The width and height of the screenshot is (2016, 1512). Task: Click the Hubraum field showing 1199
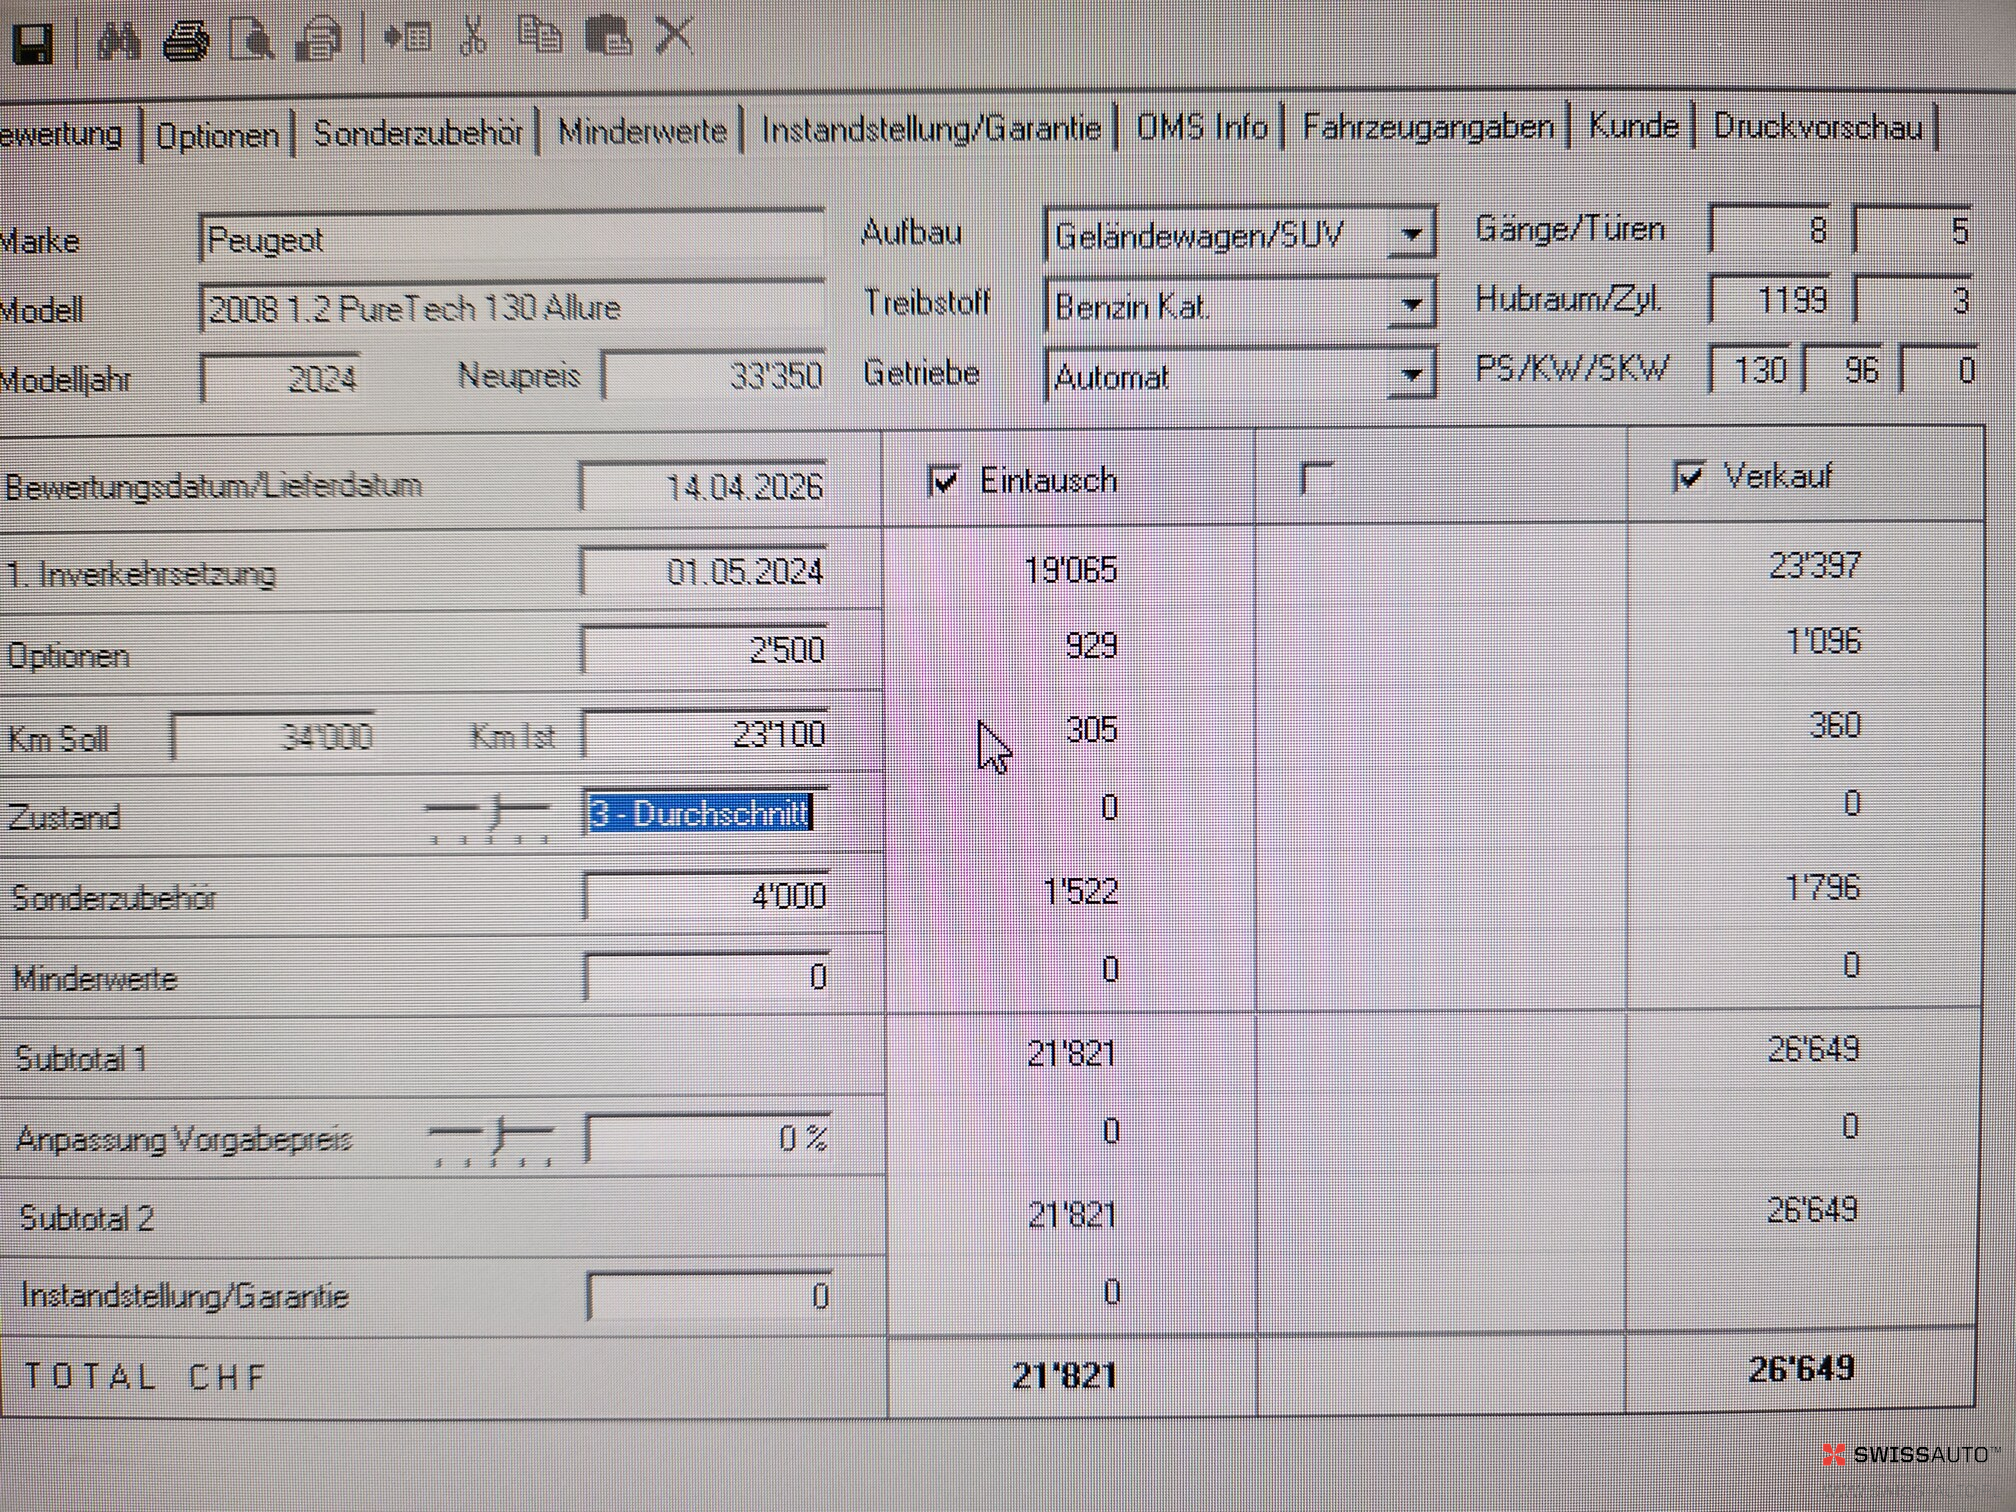point(1771,299)
